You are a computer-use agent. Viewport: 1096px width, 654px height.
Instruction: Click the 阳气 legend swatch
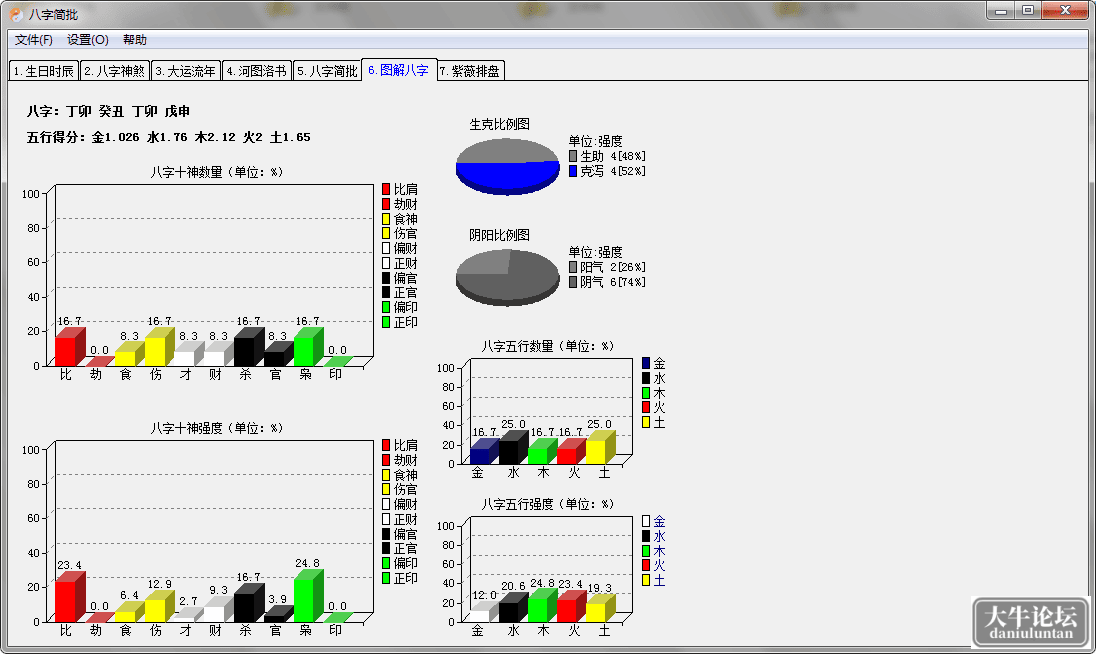coord(573,267)
